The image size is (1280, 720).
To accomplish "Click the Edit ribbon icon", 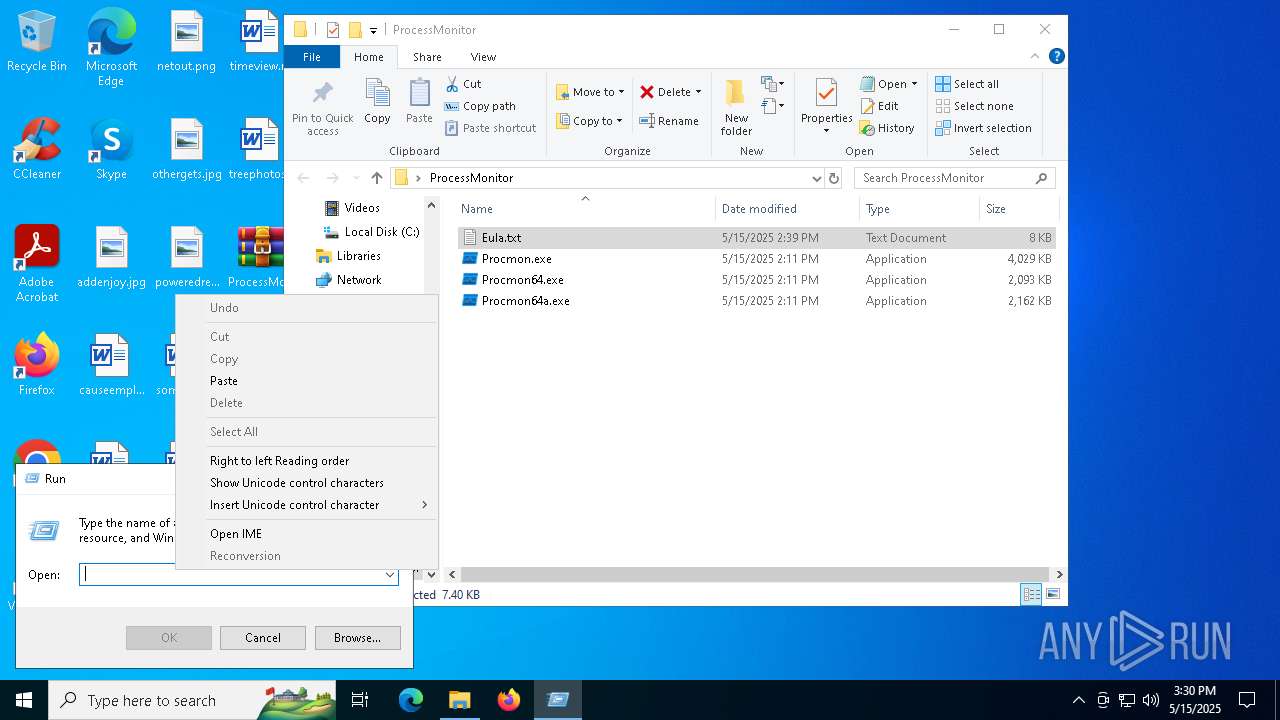I will click(x=868, y=106).
